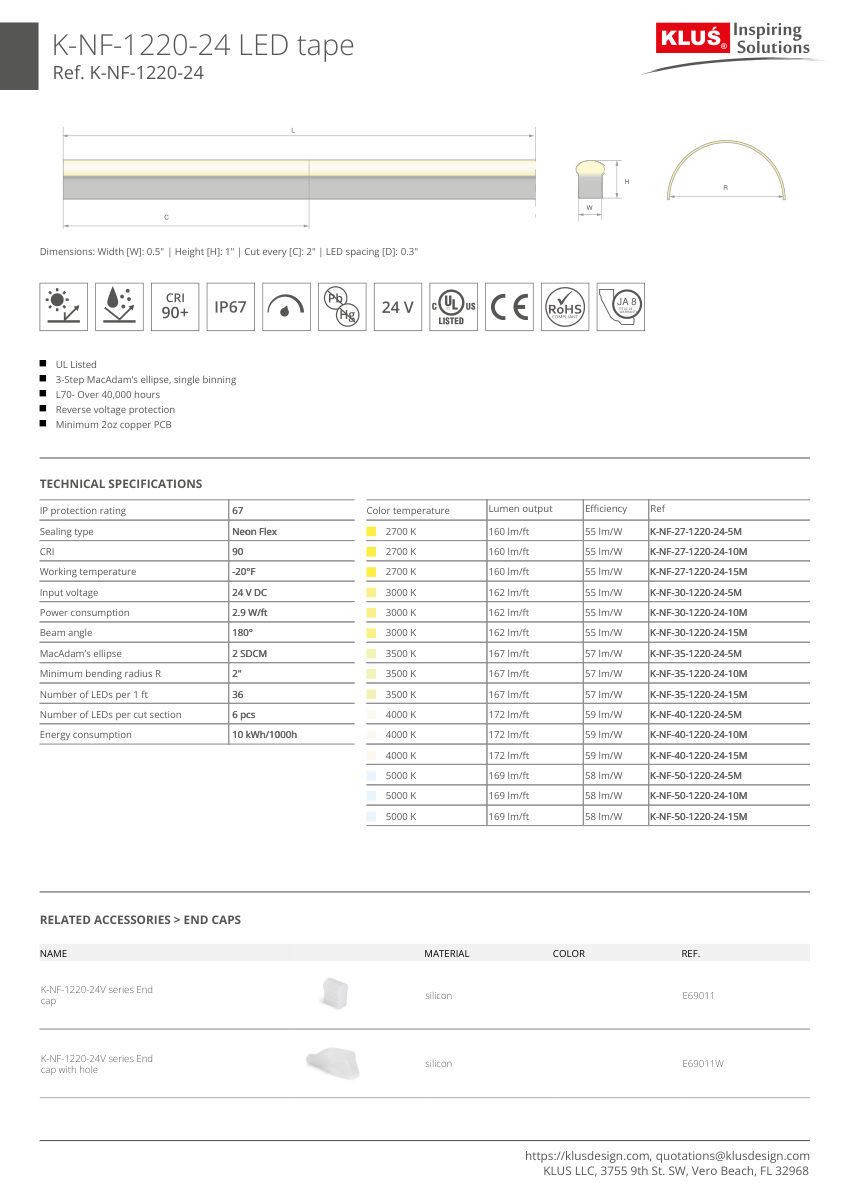Click the water droplet resistance icon

[119, 307]
